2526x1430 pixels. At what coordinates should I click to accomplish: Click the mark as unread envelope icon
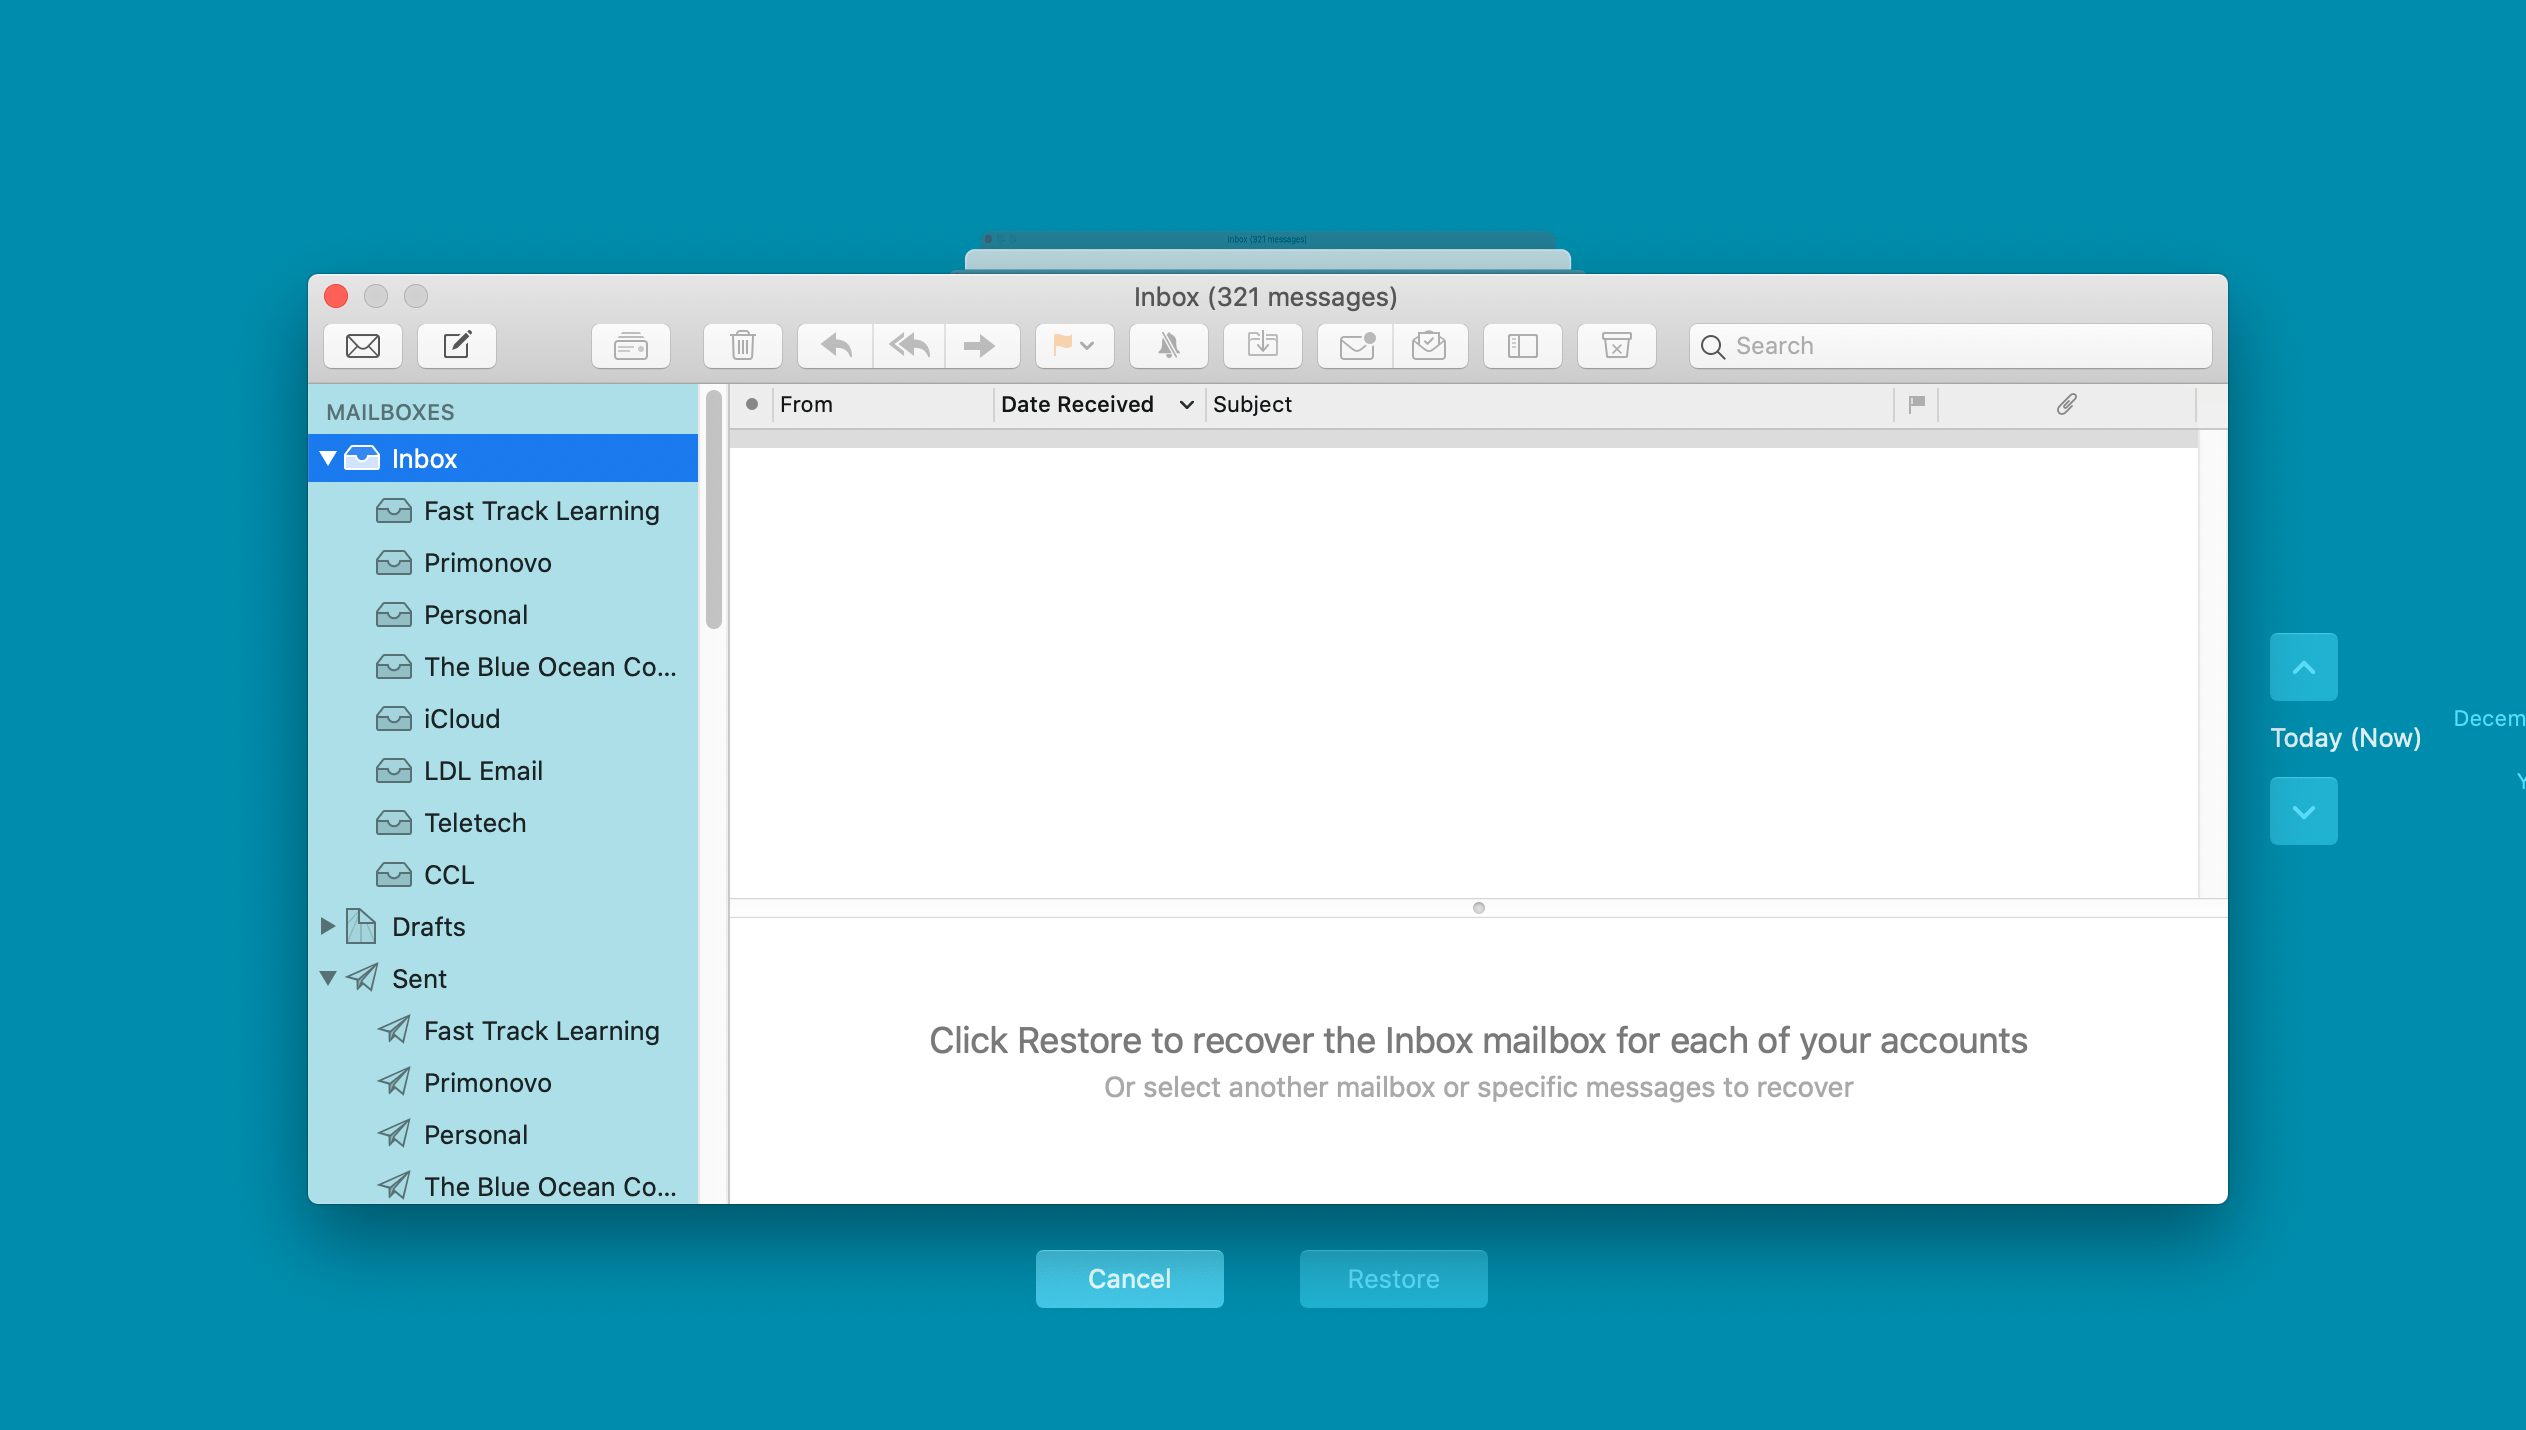point(1357,346)
